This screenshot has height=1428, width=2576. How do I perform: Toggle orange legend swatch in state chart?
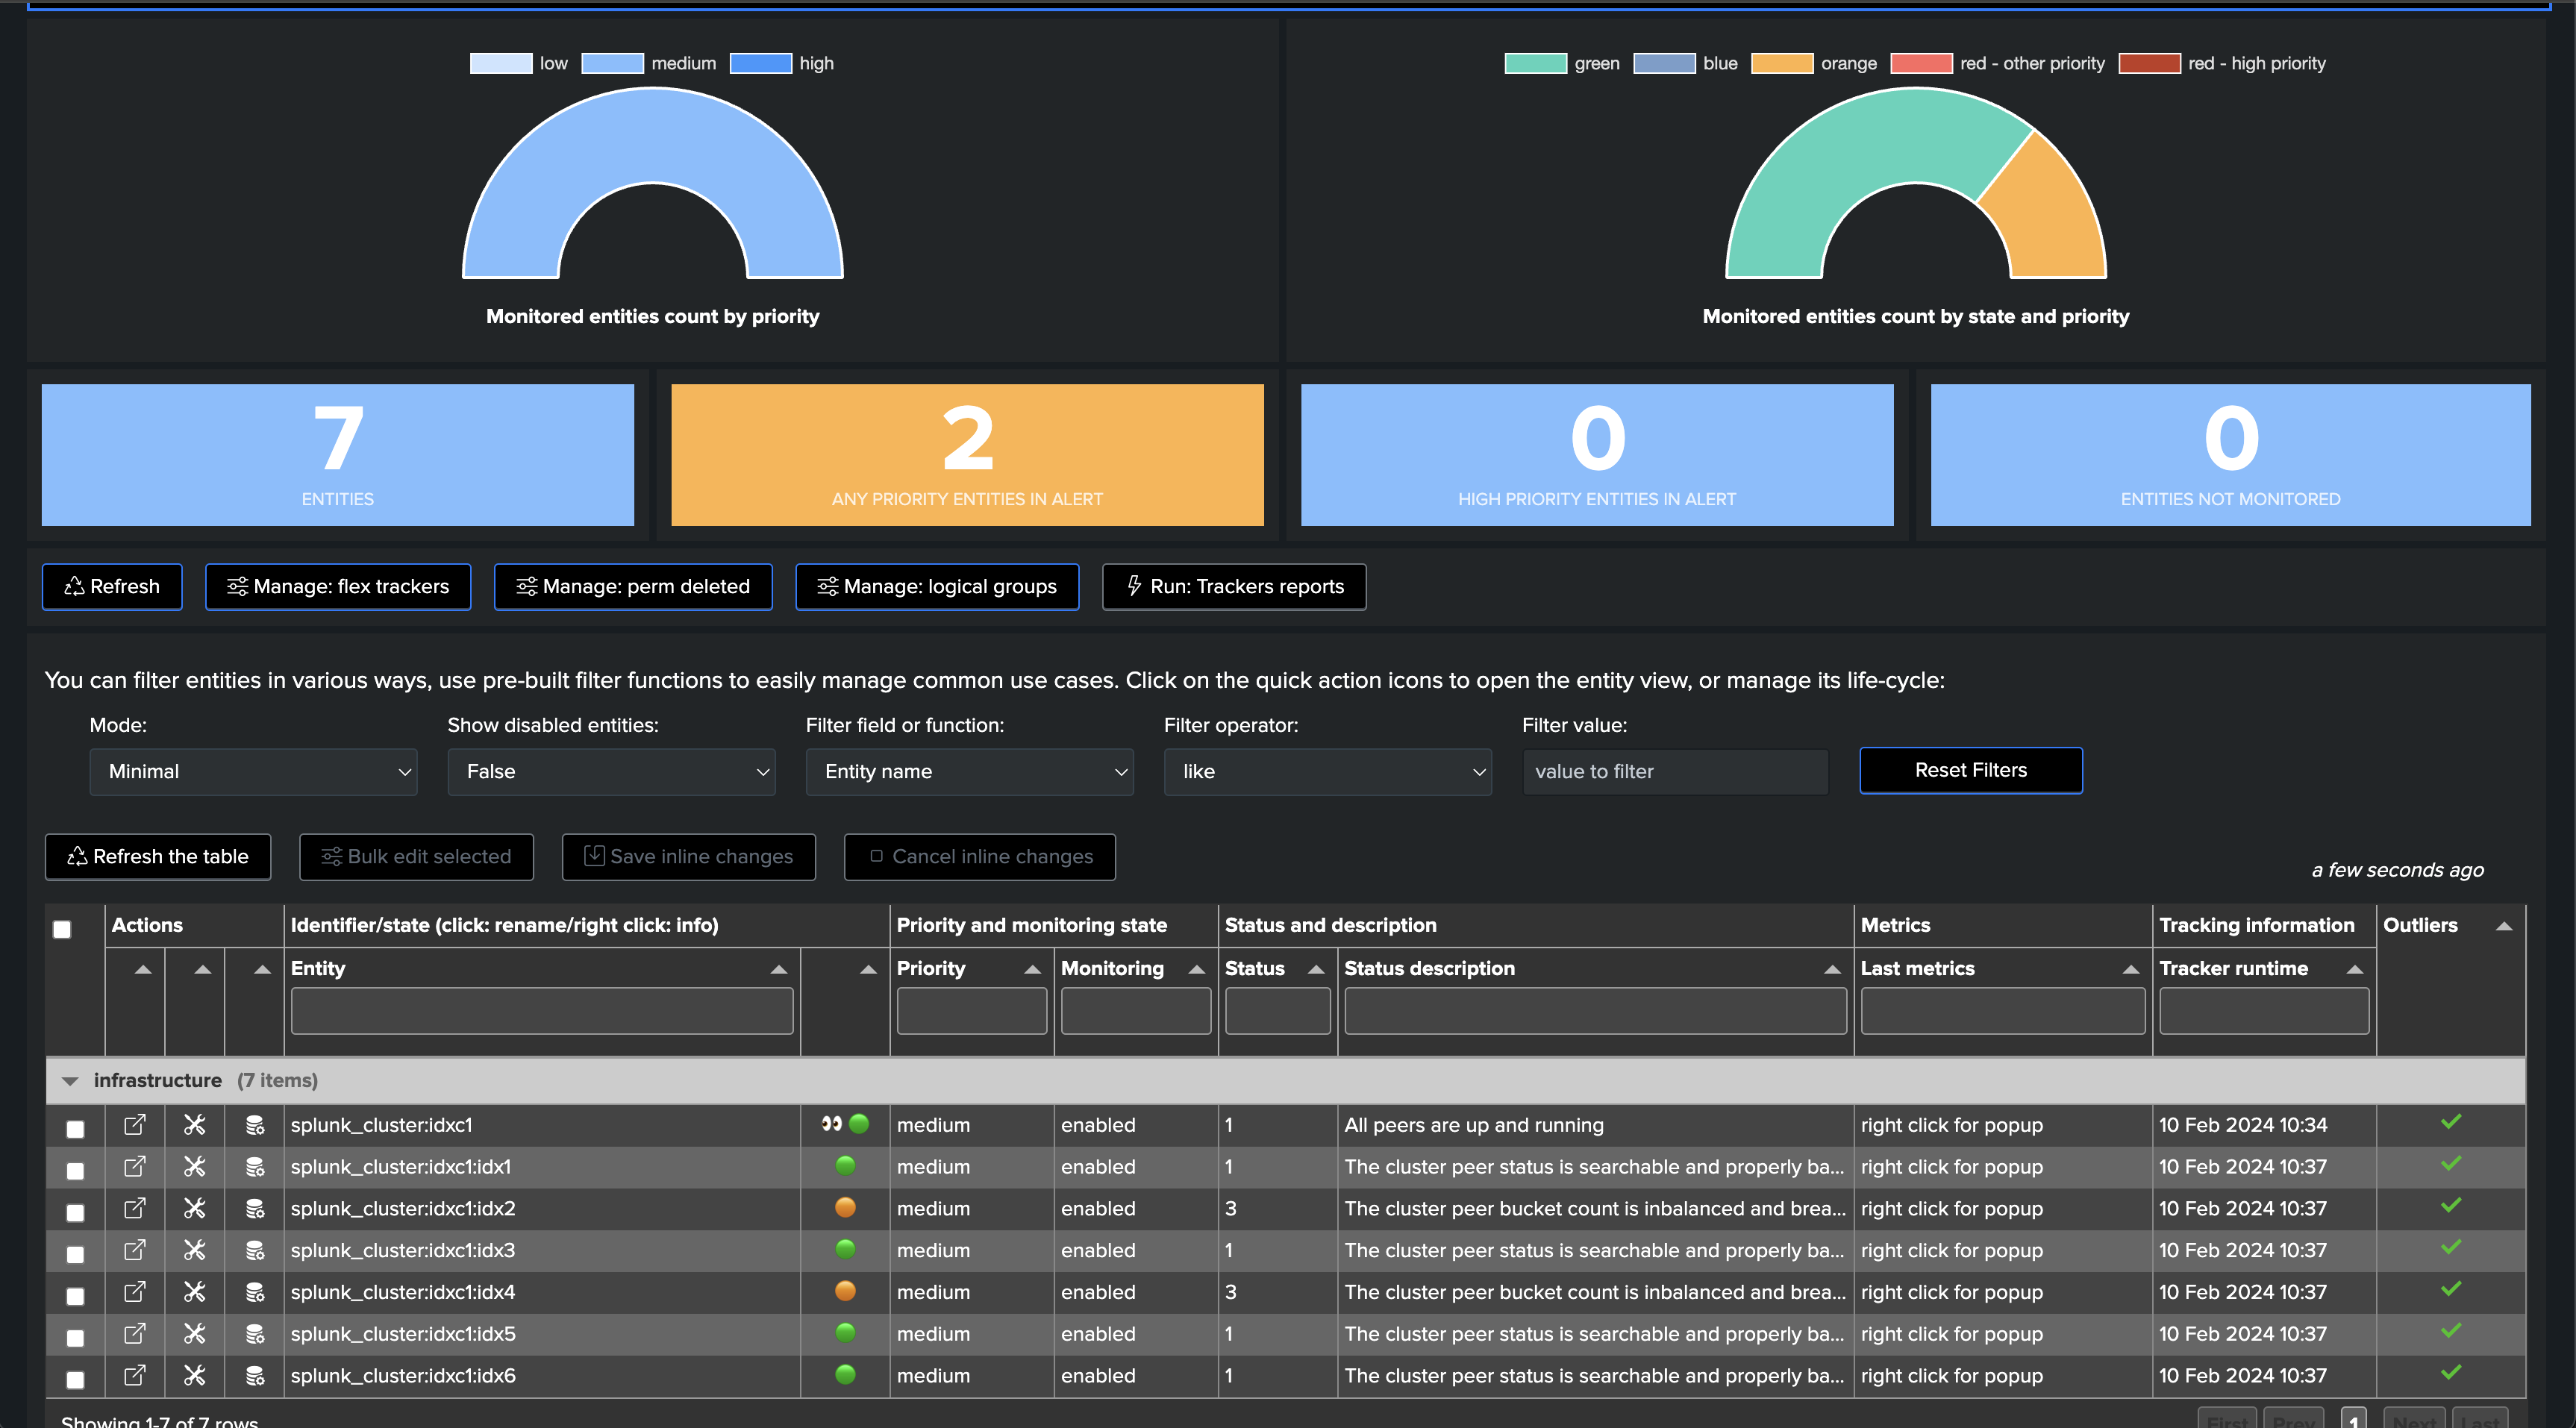(1782, 63)
